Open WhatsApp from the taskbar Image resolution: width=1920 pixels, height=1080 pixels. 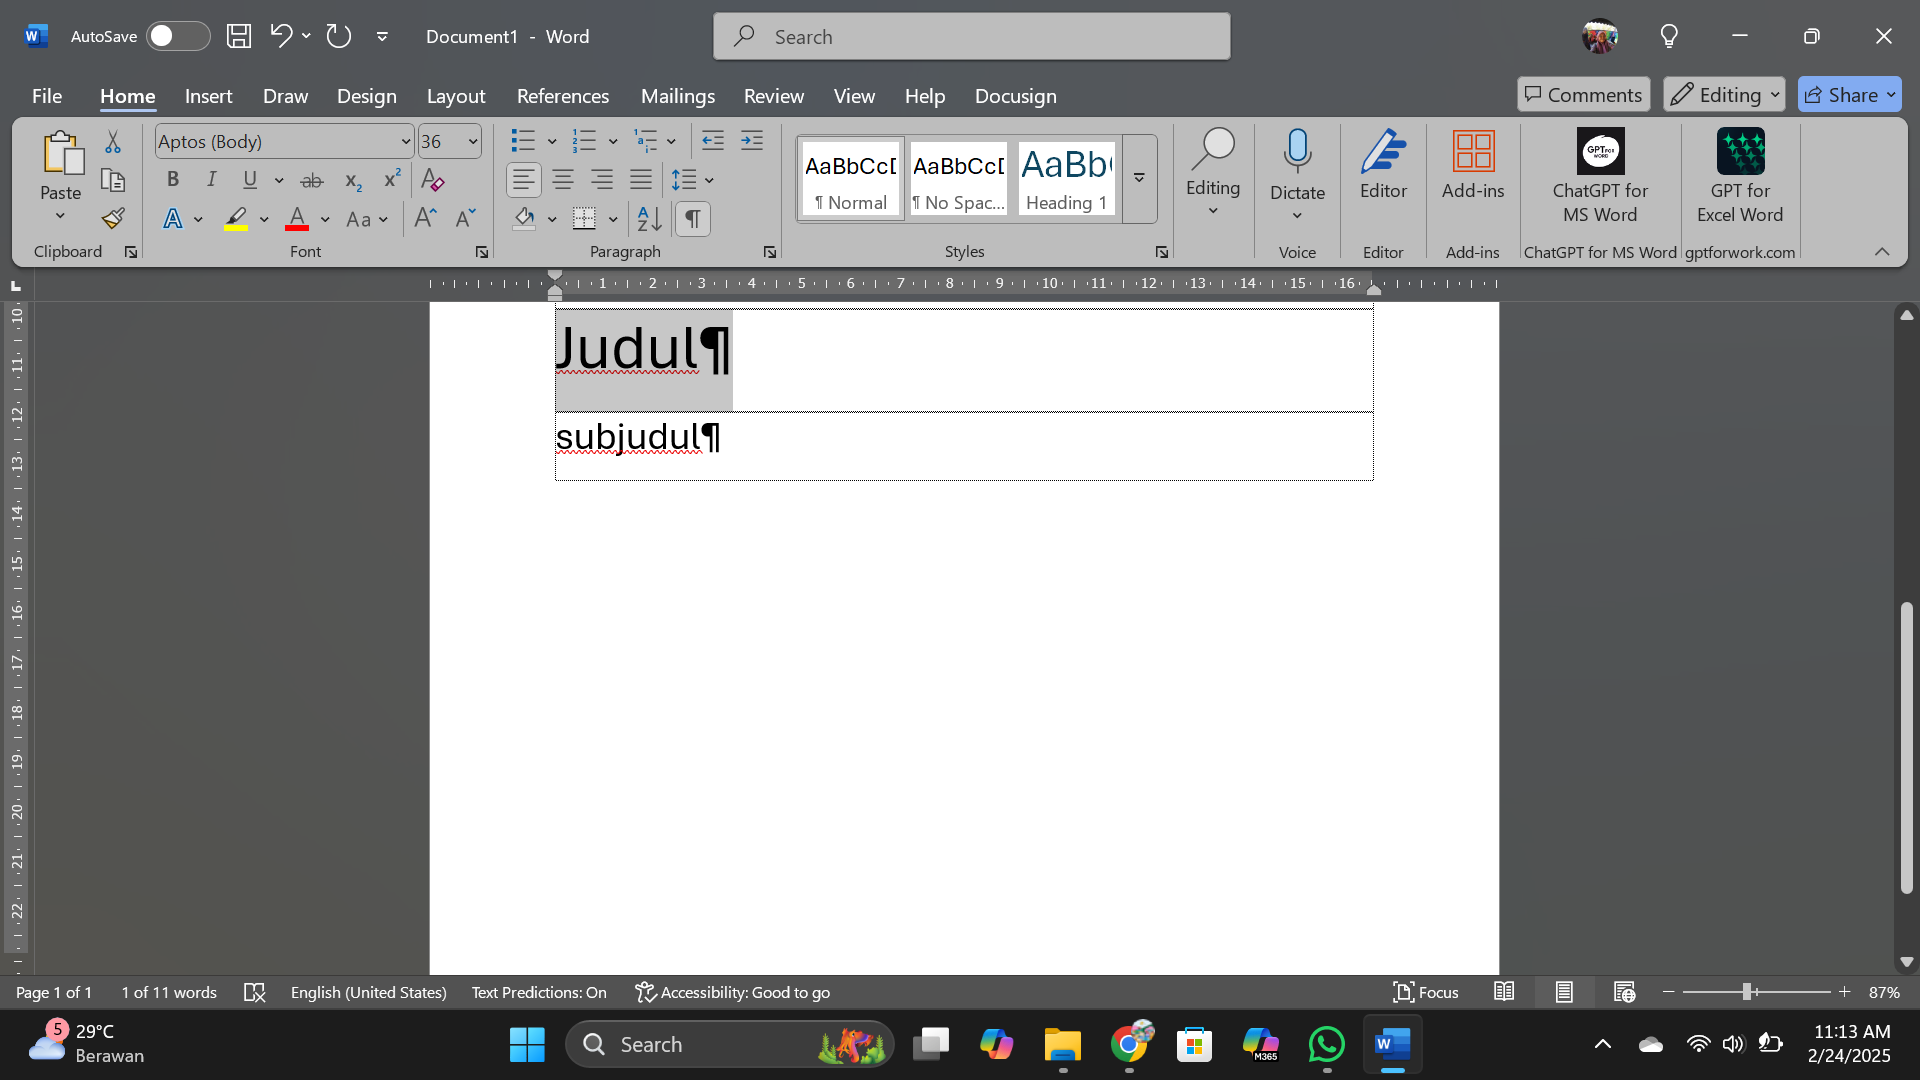(1326, 1044)
